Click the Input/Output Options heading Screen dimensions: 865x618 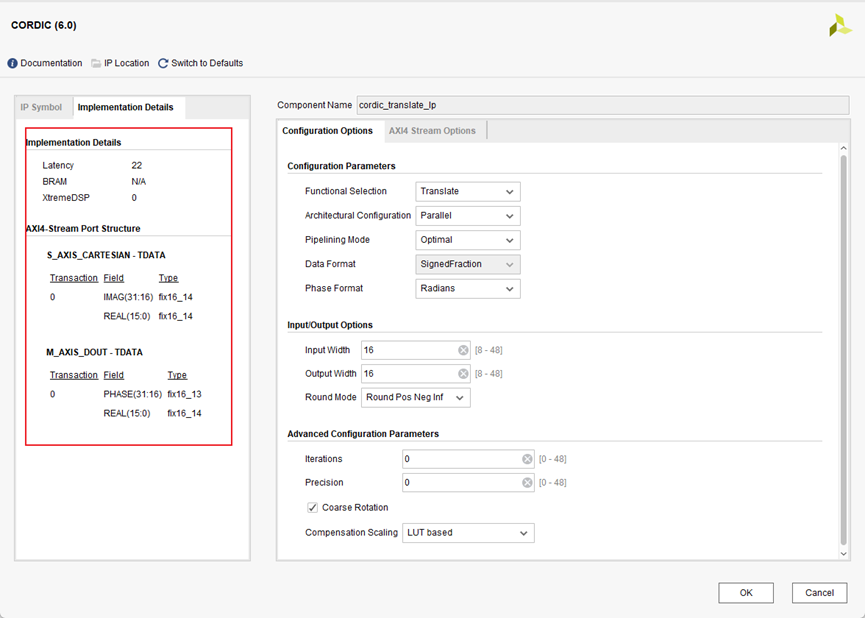(330, 325)
